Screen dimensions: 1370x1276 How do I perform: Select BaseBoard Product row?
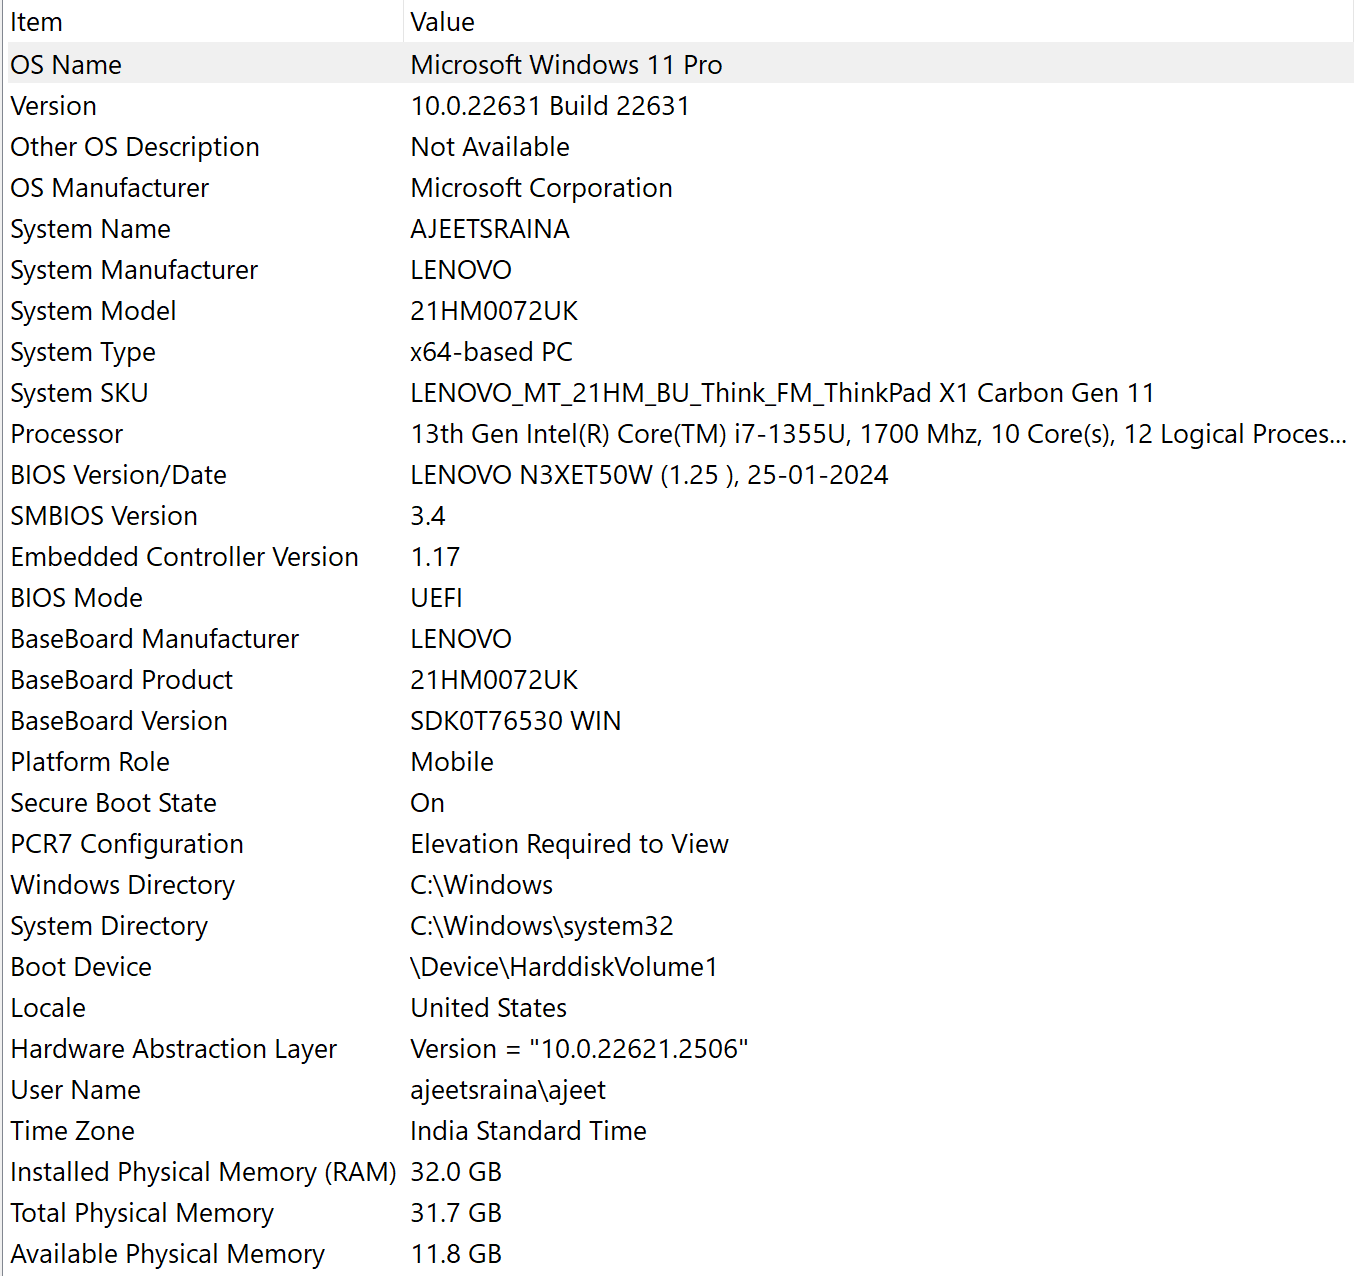pyautogui.click(x=681, y=680)
